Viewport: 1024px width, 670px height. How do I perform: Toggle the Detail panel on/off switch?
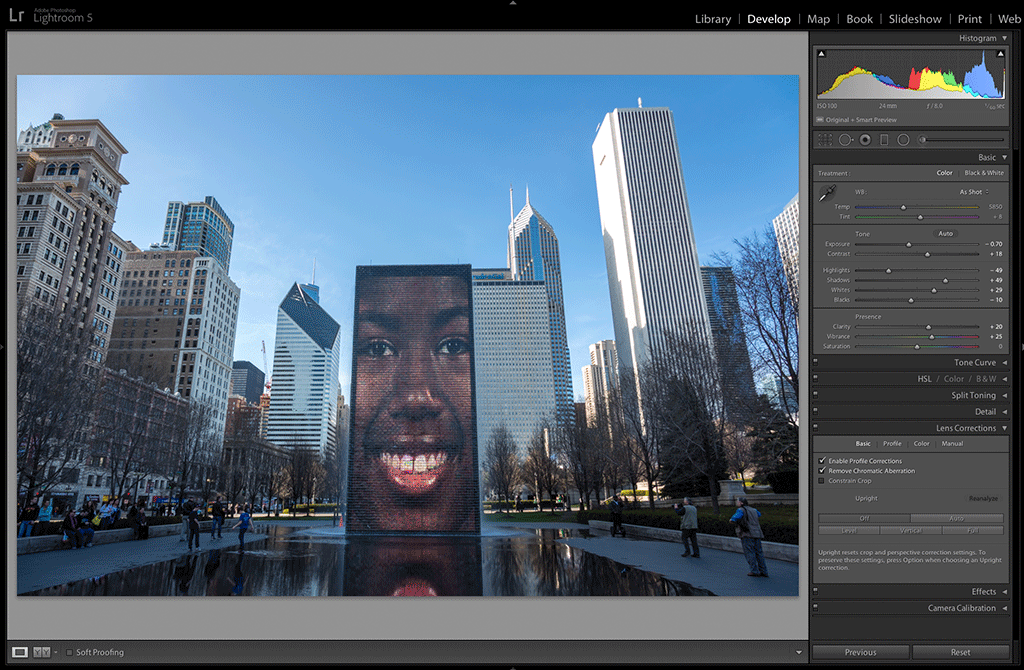tap(815, 410)
